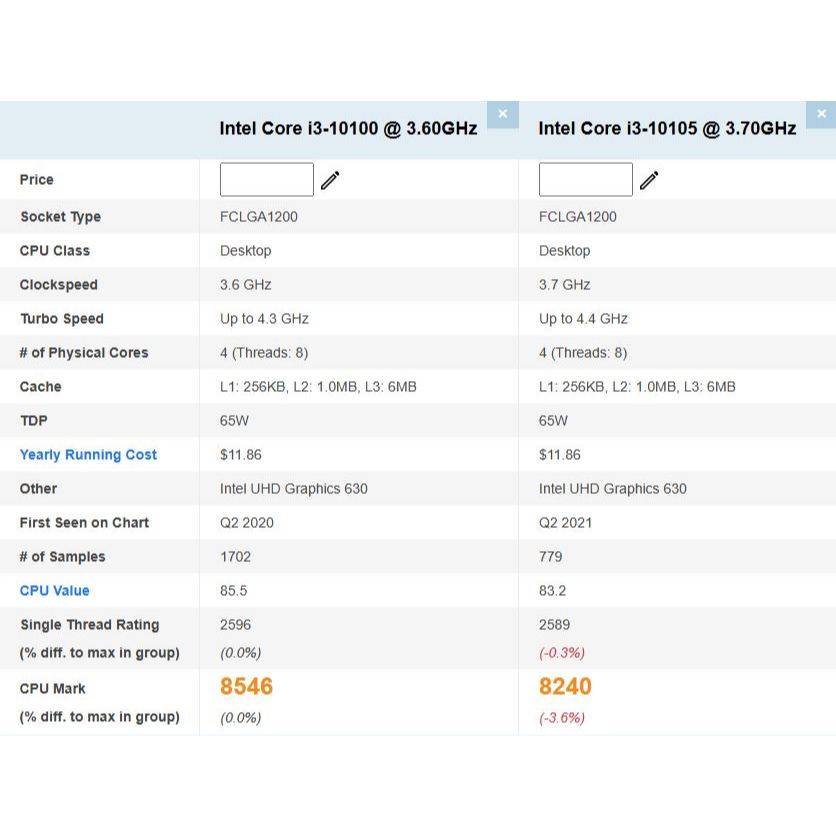This screenshot has width=836, height=836.
Task: Click the pencil icon for i3-10100 price
Action: (330, 180)
